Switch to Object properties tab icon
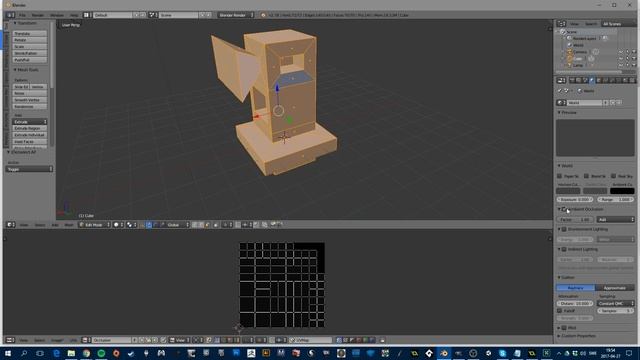Viewport: 640px width, 360px height. [x=599, y=80]
